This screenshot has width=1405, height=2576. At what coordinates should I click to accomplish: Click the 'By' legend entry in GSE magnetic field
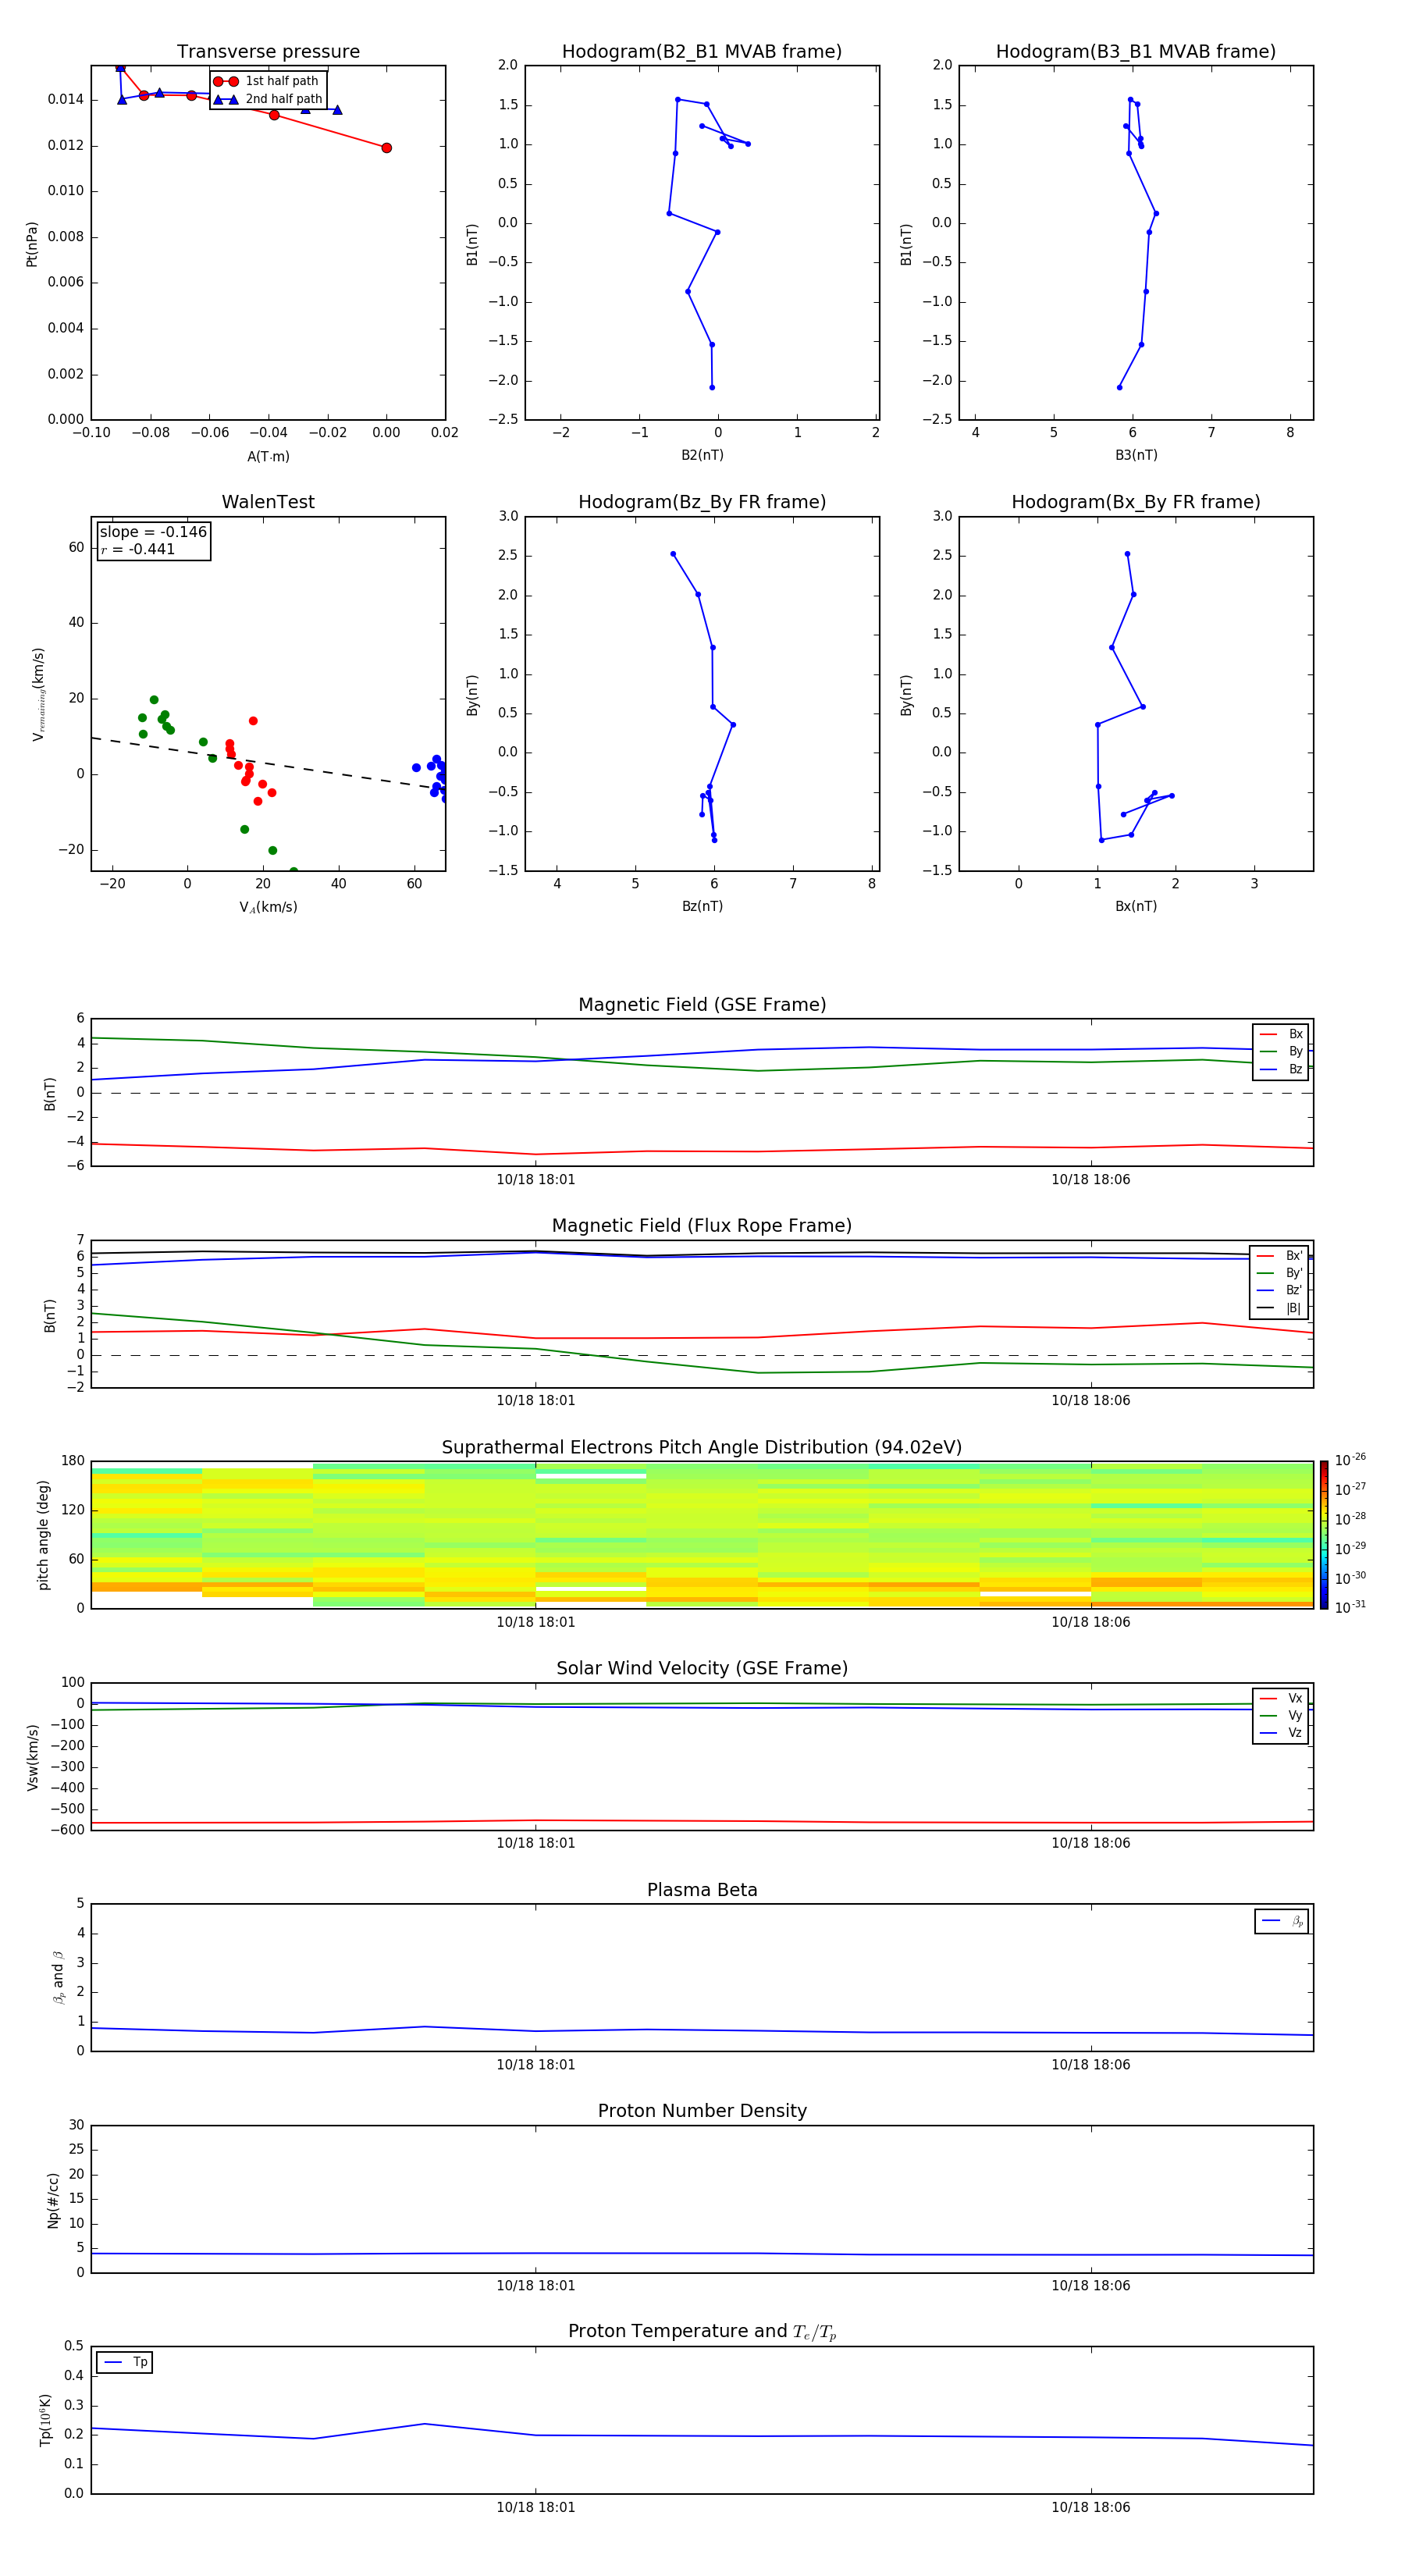tap(1281, 1052)
